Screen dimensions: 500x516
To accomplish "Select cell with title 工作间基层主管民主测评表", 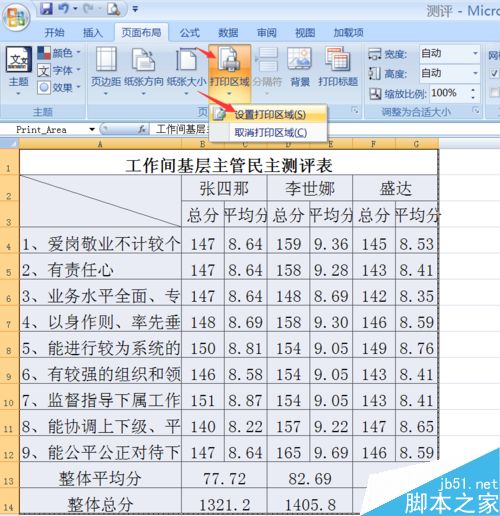I will tap(229, 165).
